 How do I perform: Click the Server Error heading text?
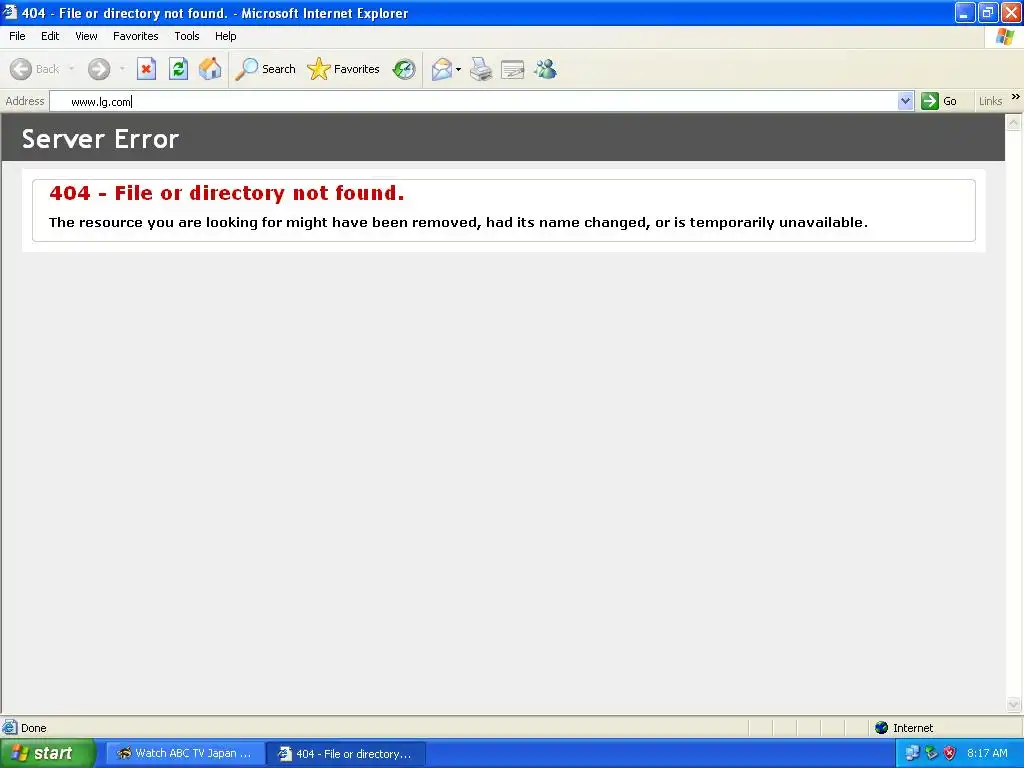(x=100, y=139)
